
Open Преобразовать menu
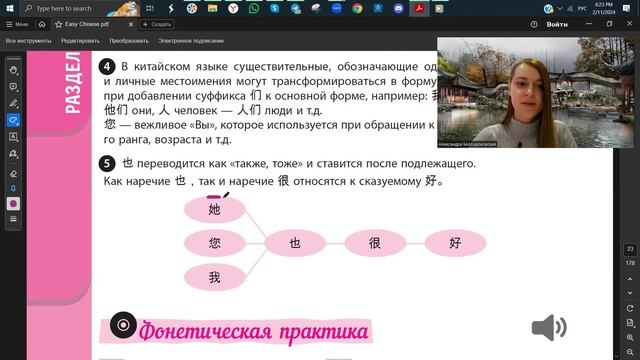tap(129, 41)
